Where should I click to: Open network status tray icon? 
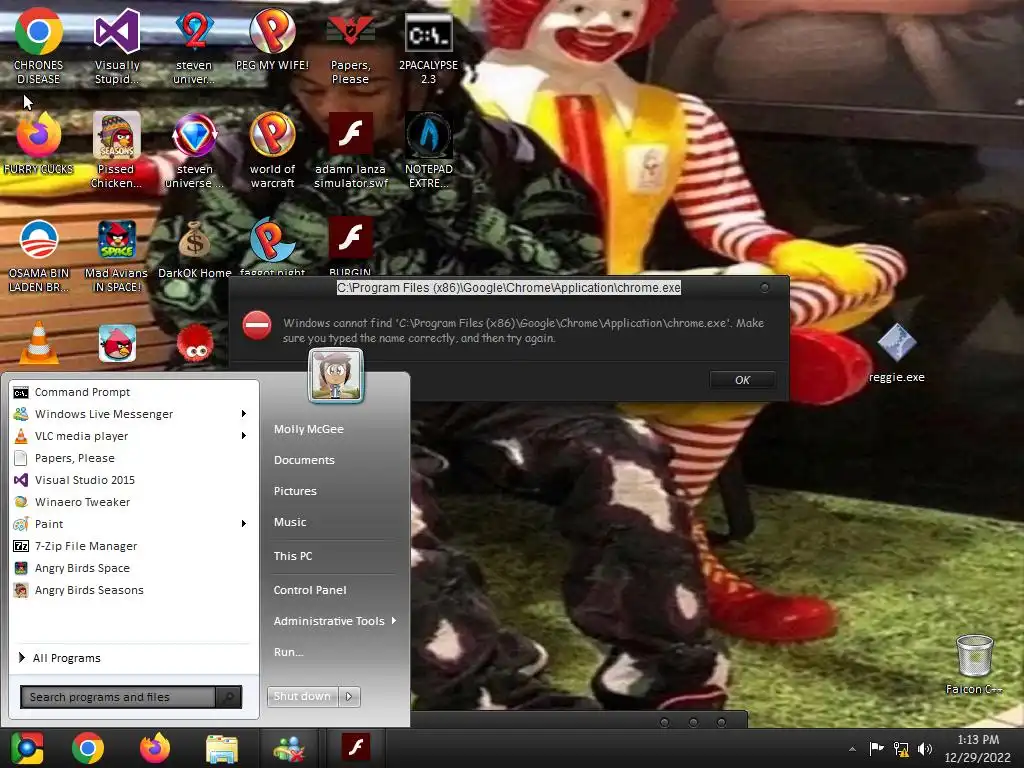click(901, 748)
